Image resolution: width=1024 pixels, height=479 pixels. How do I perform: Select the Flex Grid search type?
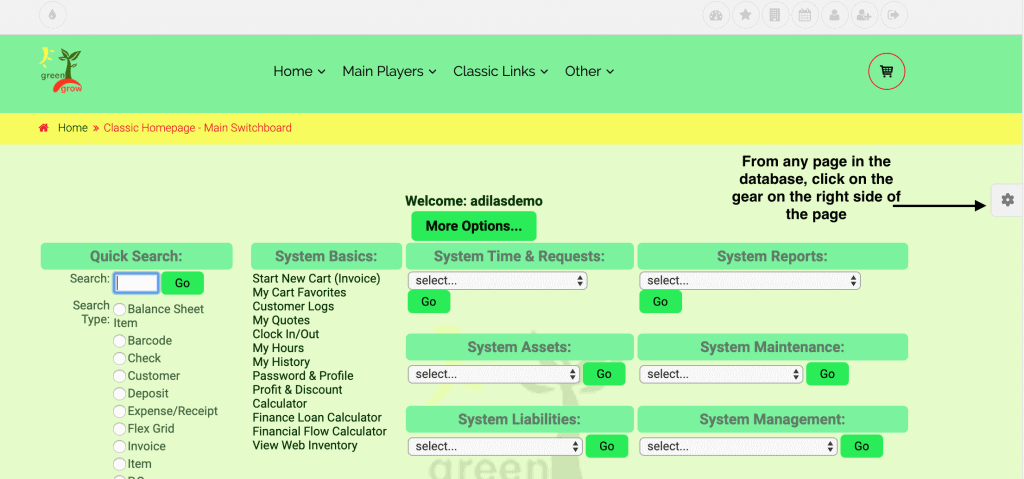(120, 429)
